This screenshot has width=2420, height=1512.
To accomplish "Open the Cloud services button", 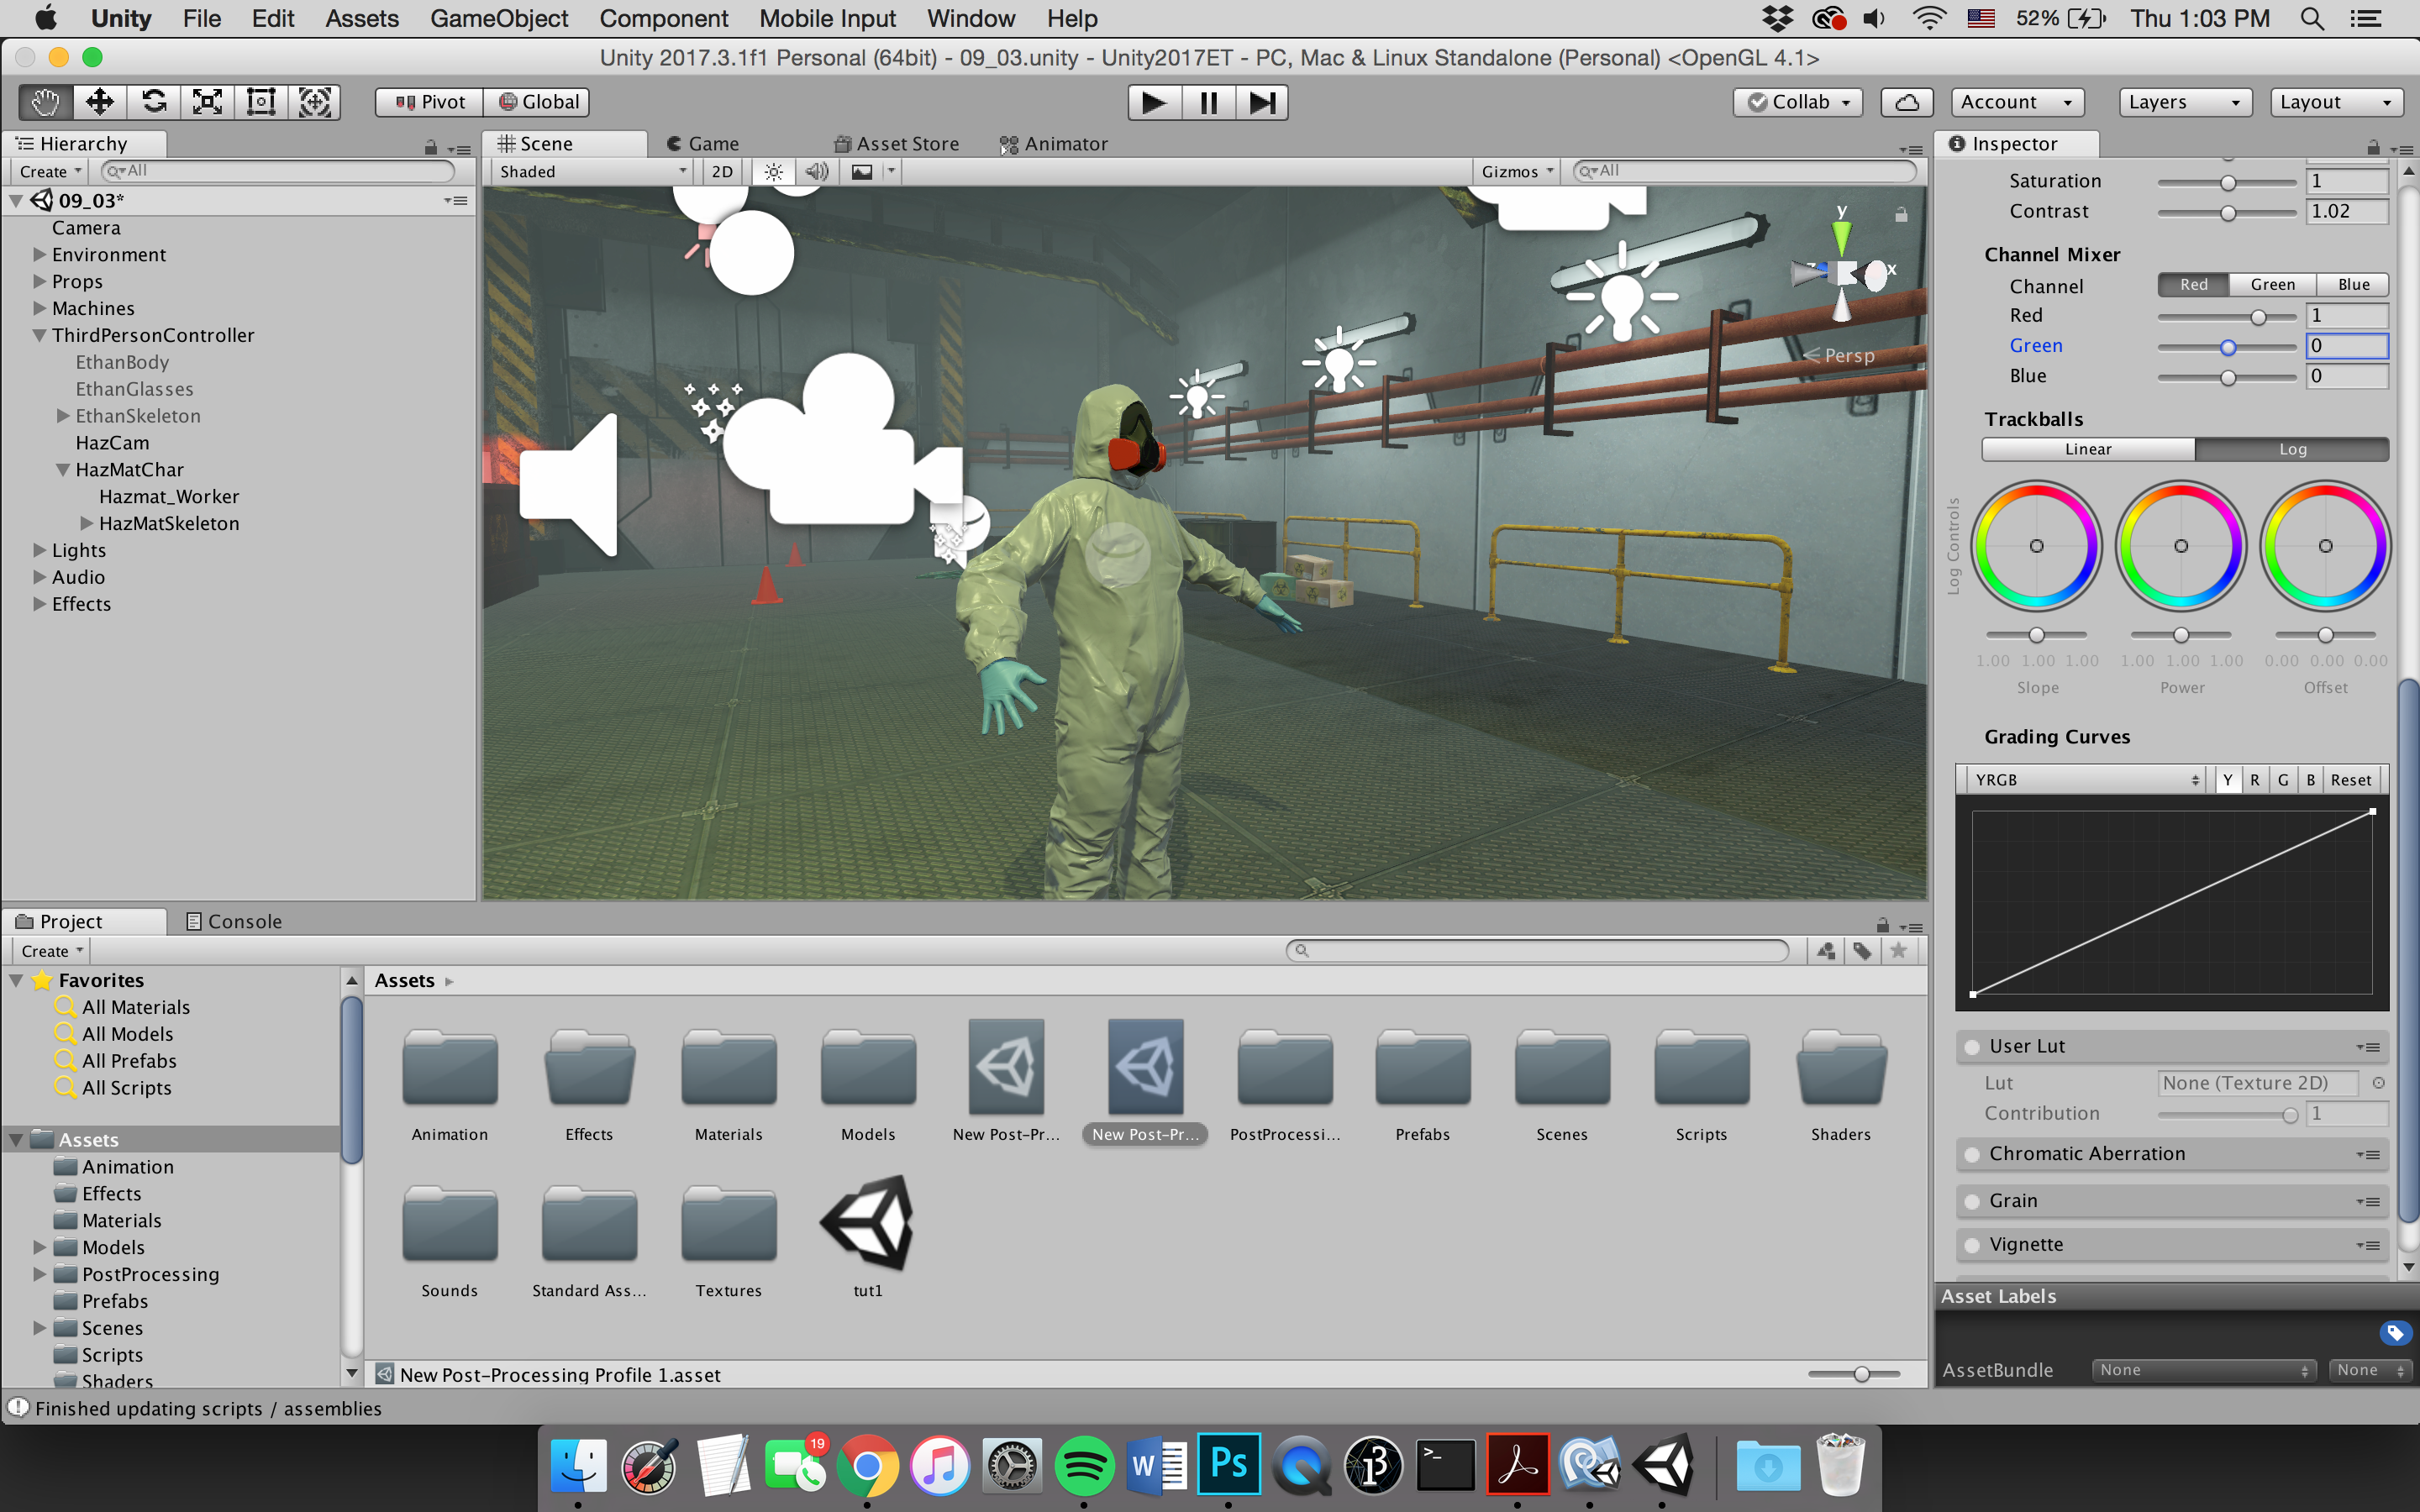I will 1907,102.
